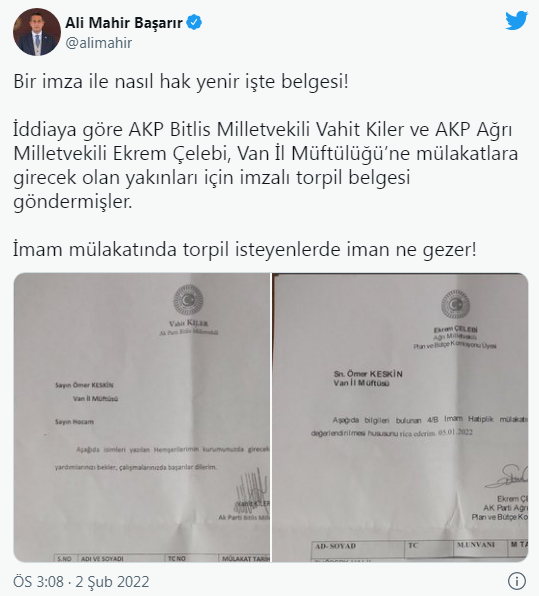Click the @alimahir handle
539x596 pixels.
click(x=99, y=43)
